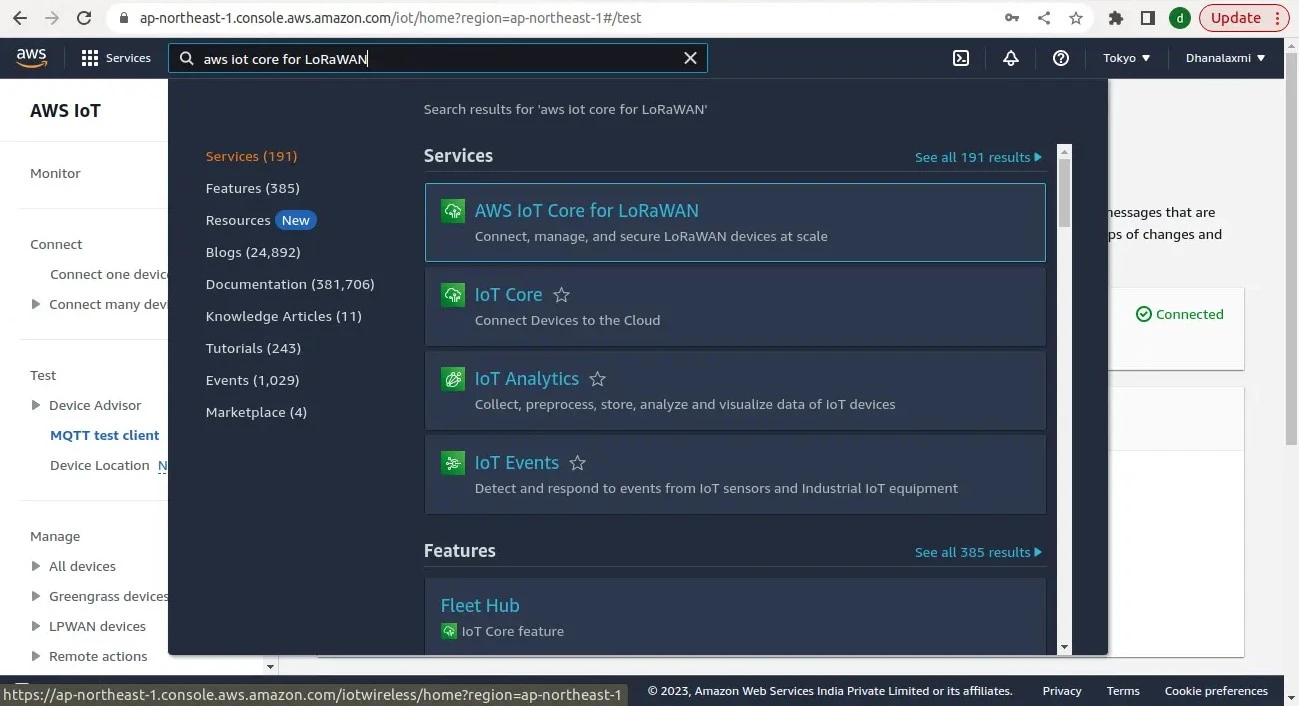
Task: Click See all 191 results link
Action: point(978,157)
